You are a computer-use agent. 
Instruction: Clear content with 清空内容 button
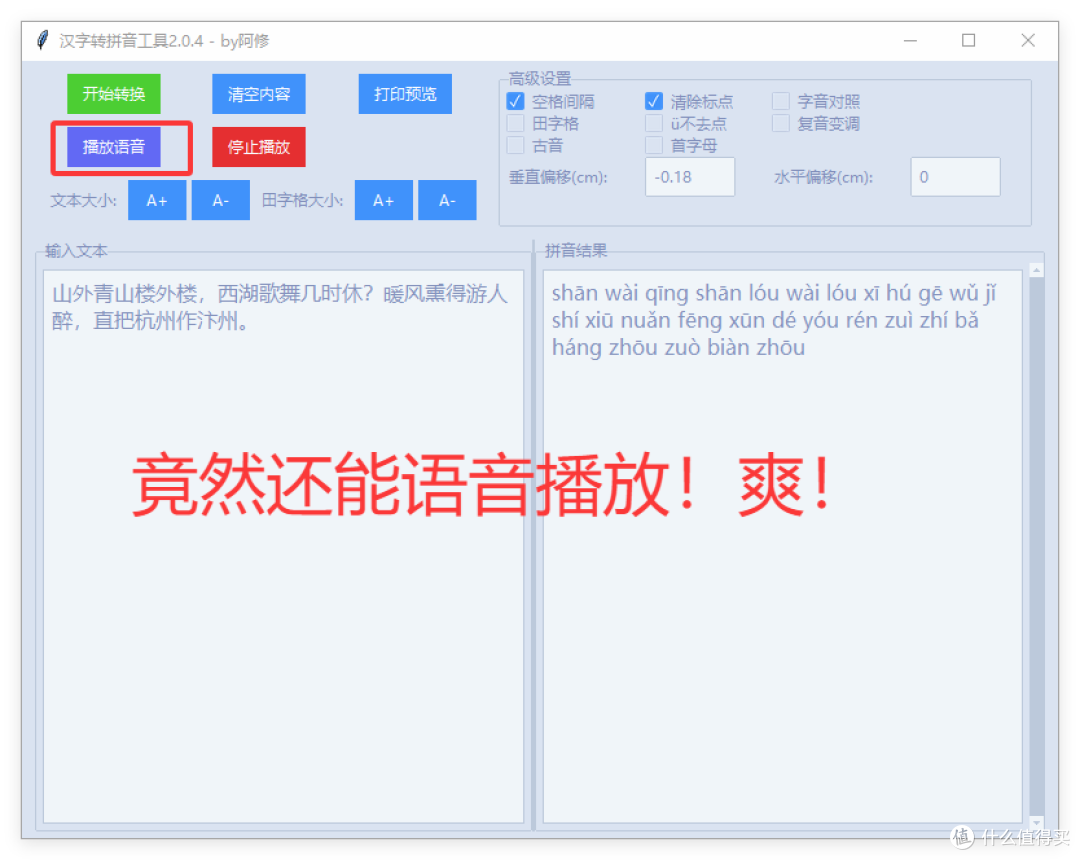259,94
